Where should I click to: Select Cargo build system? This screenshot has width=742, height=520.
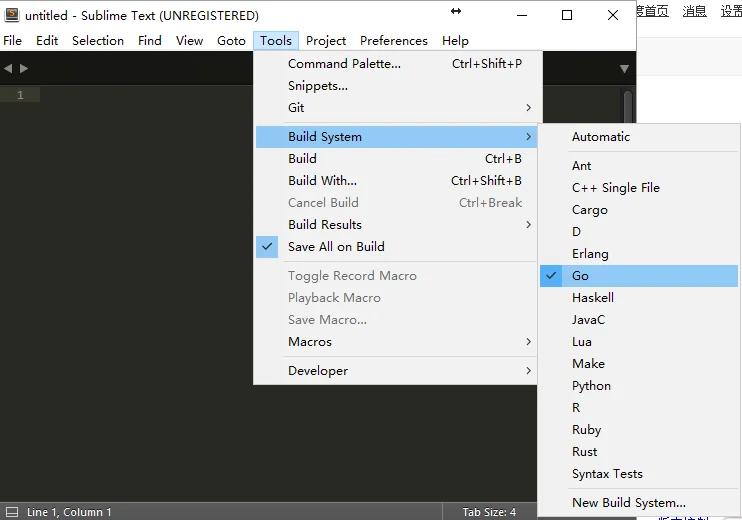click(639, 210)
